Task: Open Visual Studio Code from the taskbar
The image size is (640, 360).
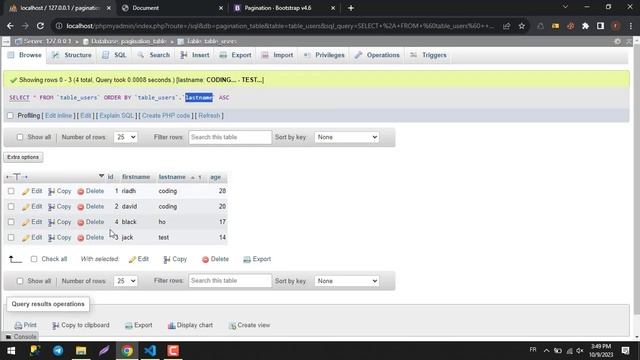Action: pyautogui.click(x=150, y=351)
